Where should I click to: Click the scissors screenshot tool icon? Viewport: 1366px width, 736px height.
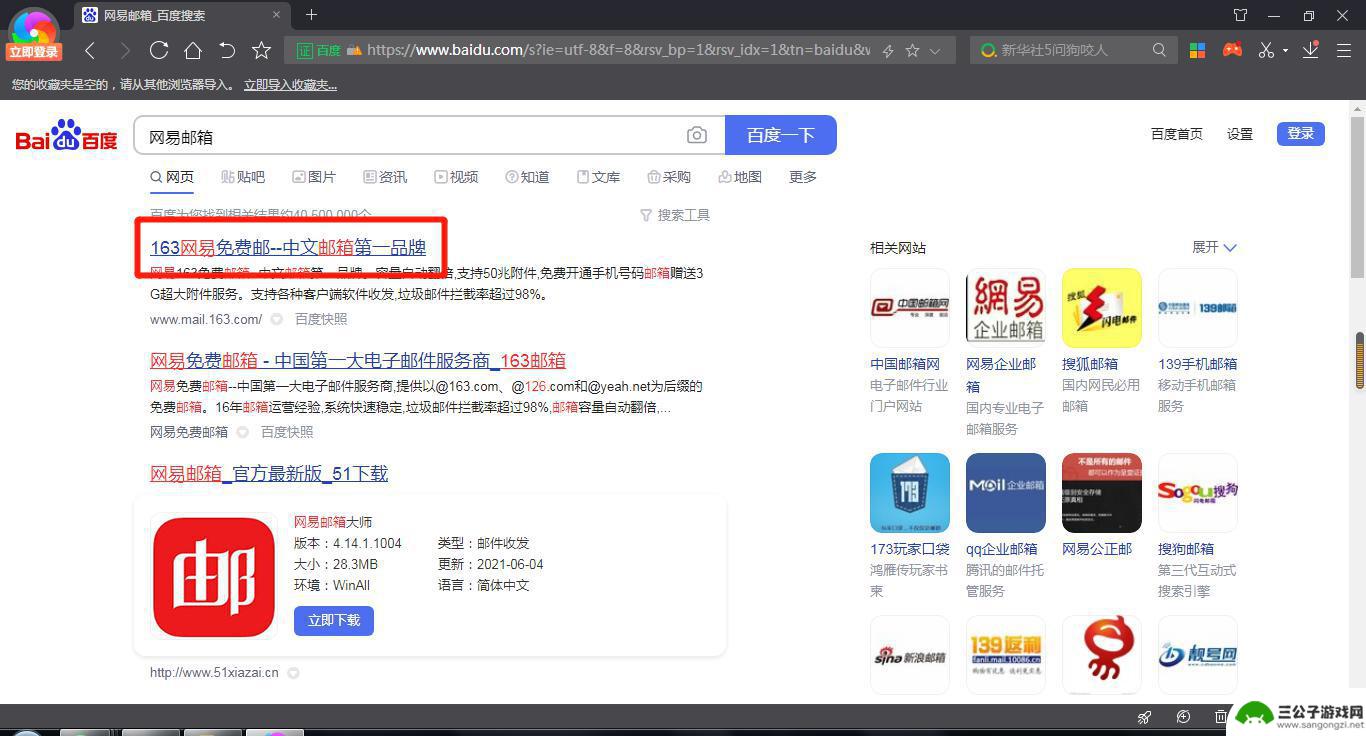pos(1266,50)
